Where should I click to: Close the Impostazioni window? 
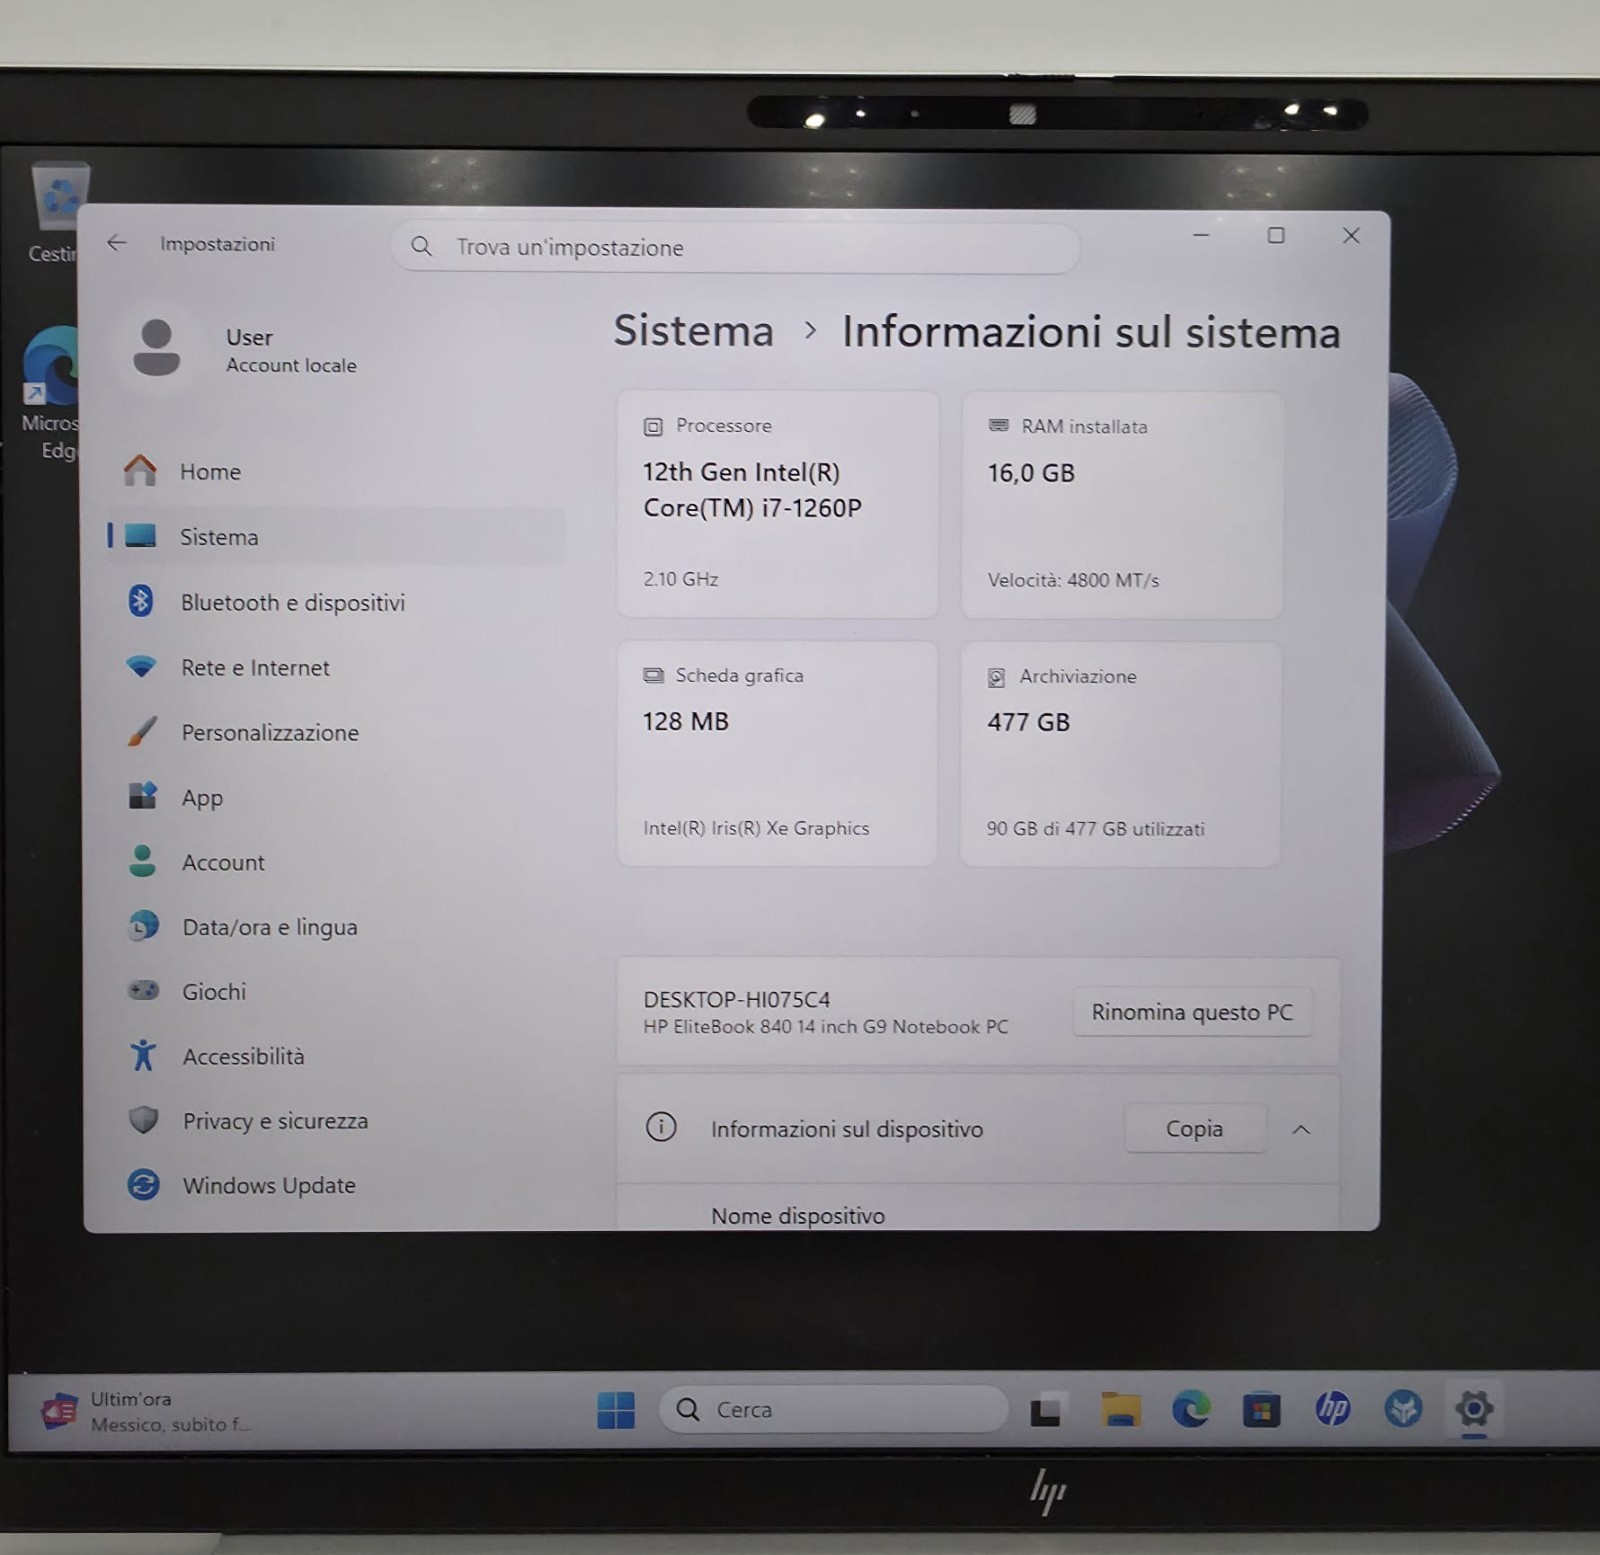[x=1351, y=235]
